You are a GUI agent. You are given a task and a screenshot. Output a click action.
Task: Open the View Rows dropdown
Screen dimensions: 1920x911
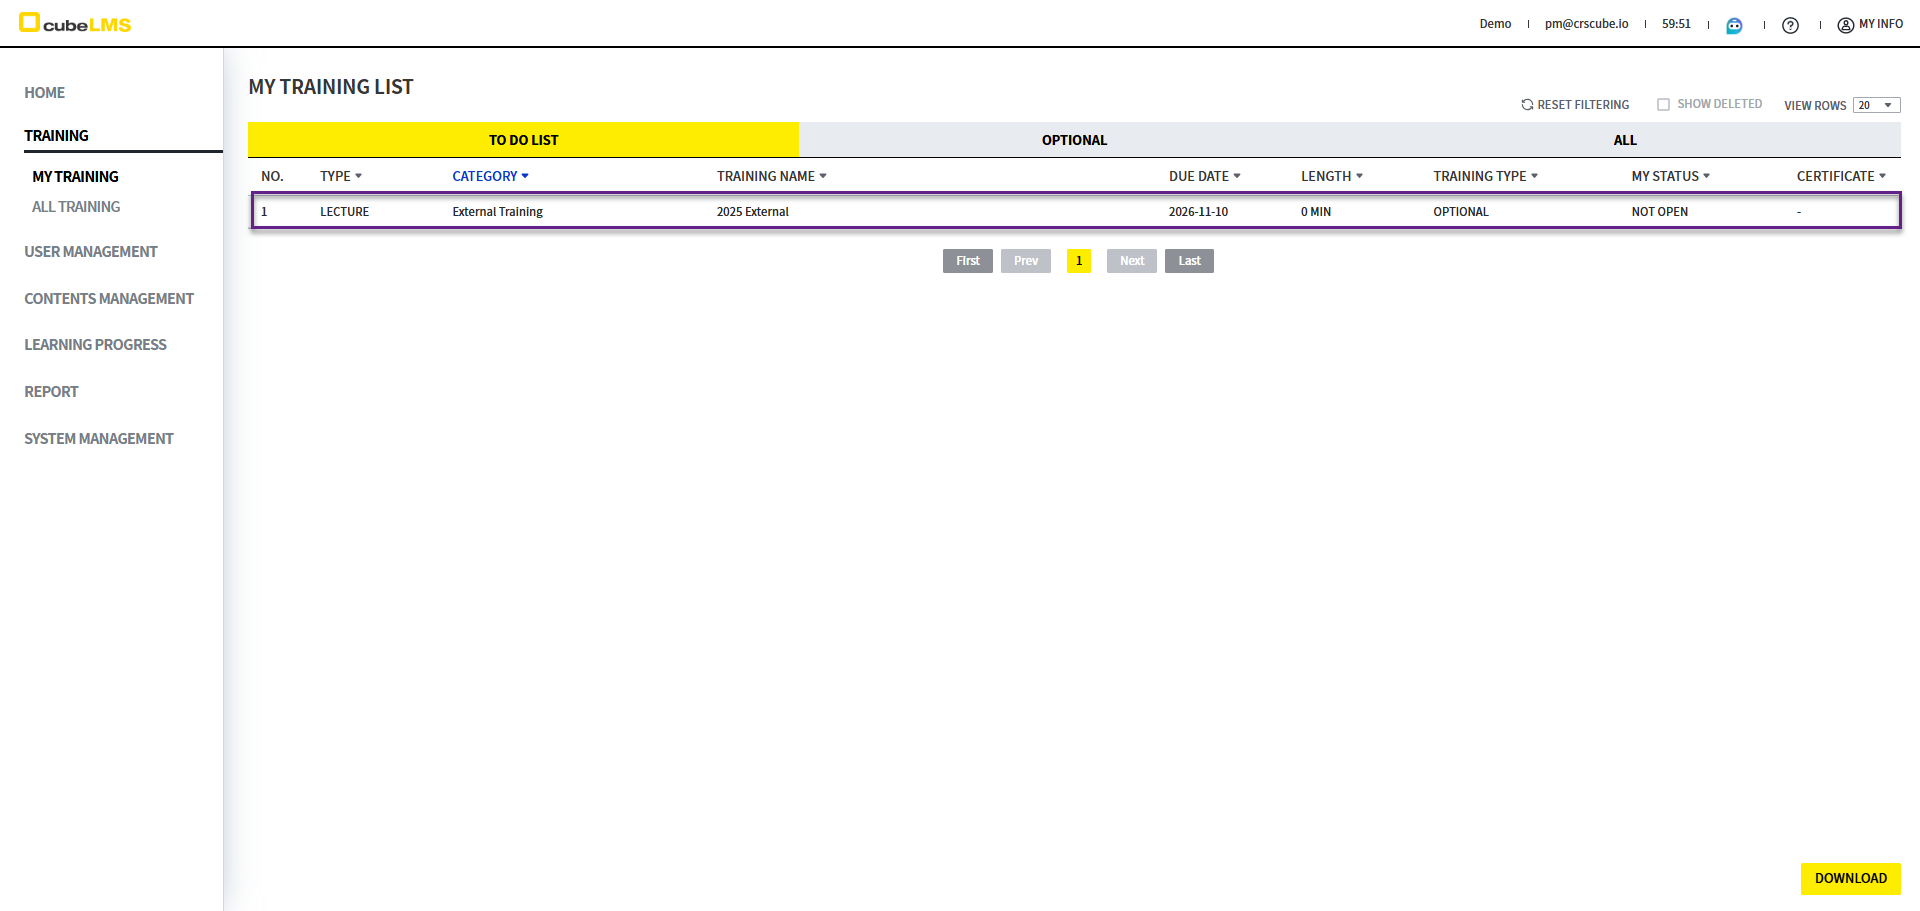(x=1876, y=106)
